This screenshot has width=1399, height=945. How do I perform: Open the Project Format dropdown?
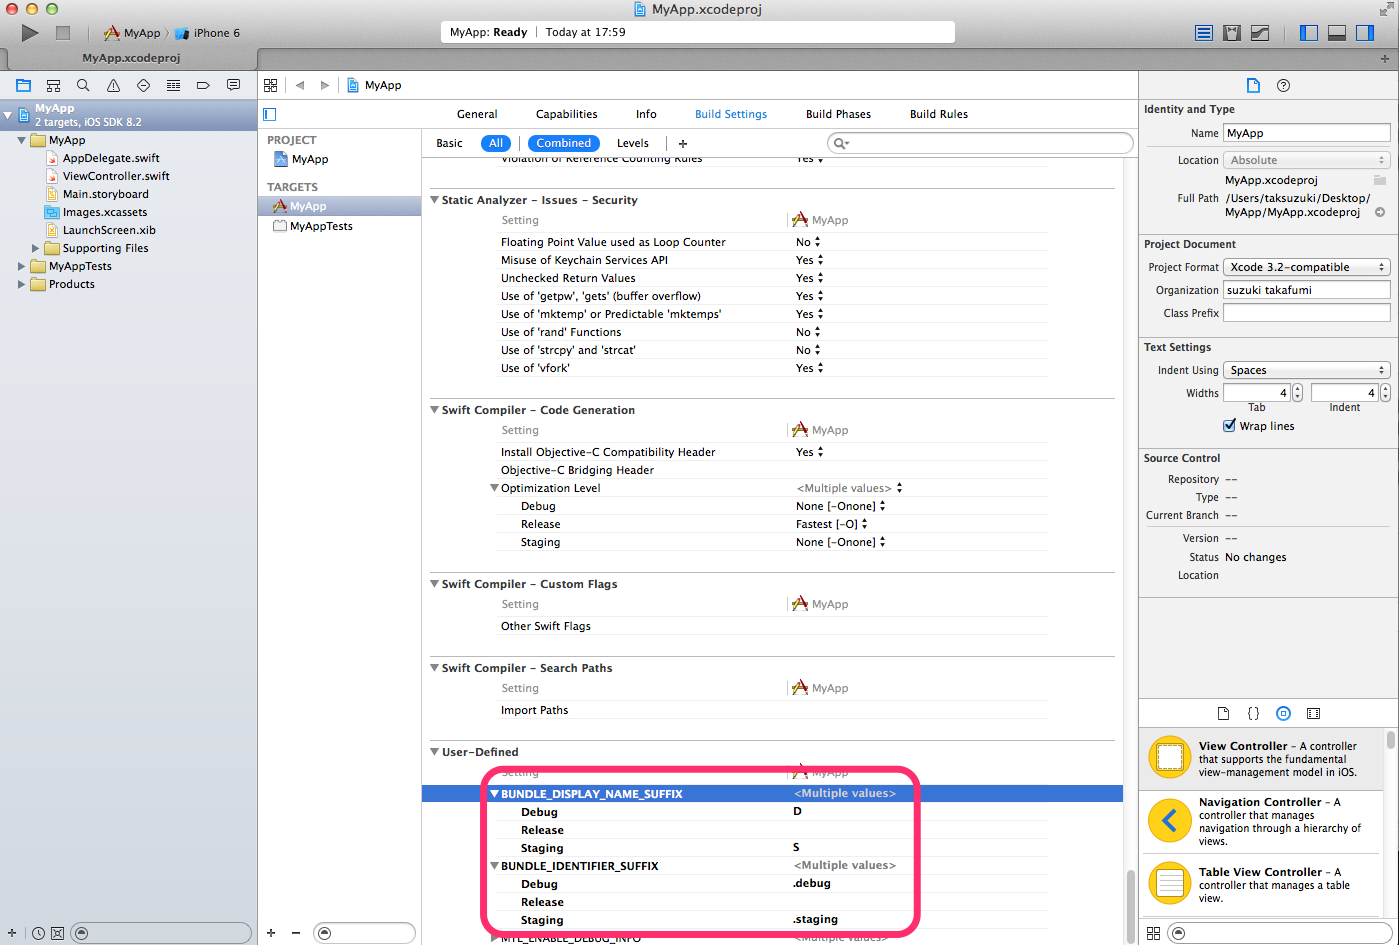1307,267
